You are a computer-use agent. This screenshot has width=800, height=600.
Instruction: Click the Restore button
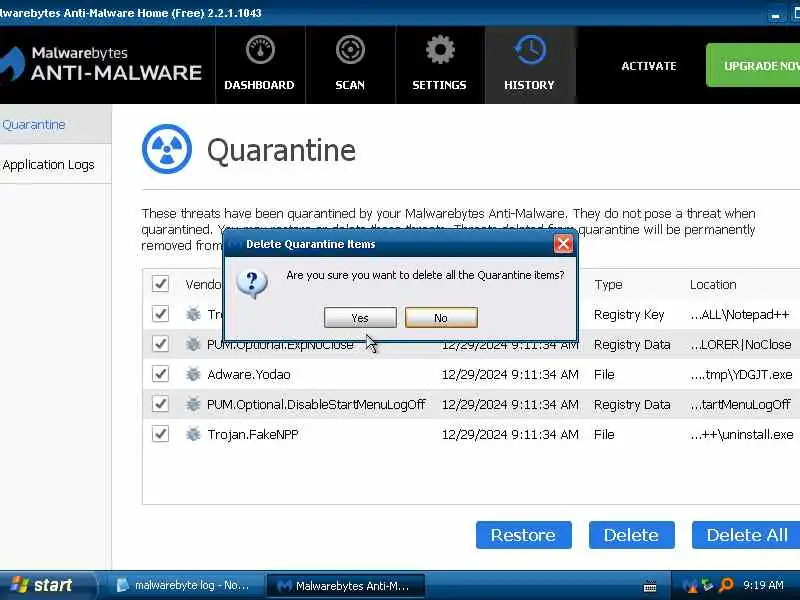tap(523, 535)
